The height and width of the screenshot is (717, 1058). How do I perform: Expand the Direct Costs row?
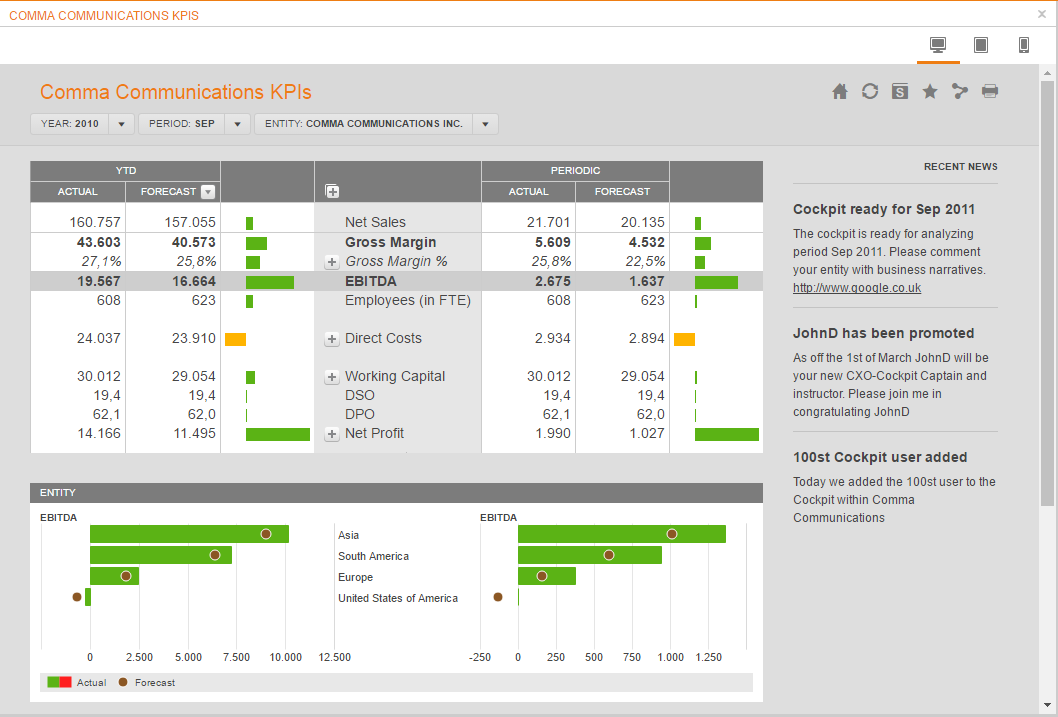coord(332,339)
